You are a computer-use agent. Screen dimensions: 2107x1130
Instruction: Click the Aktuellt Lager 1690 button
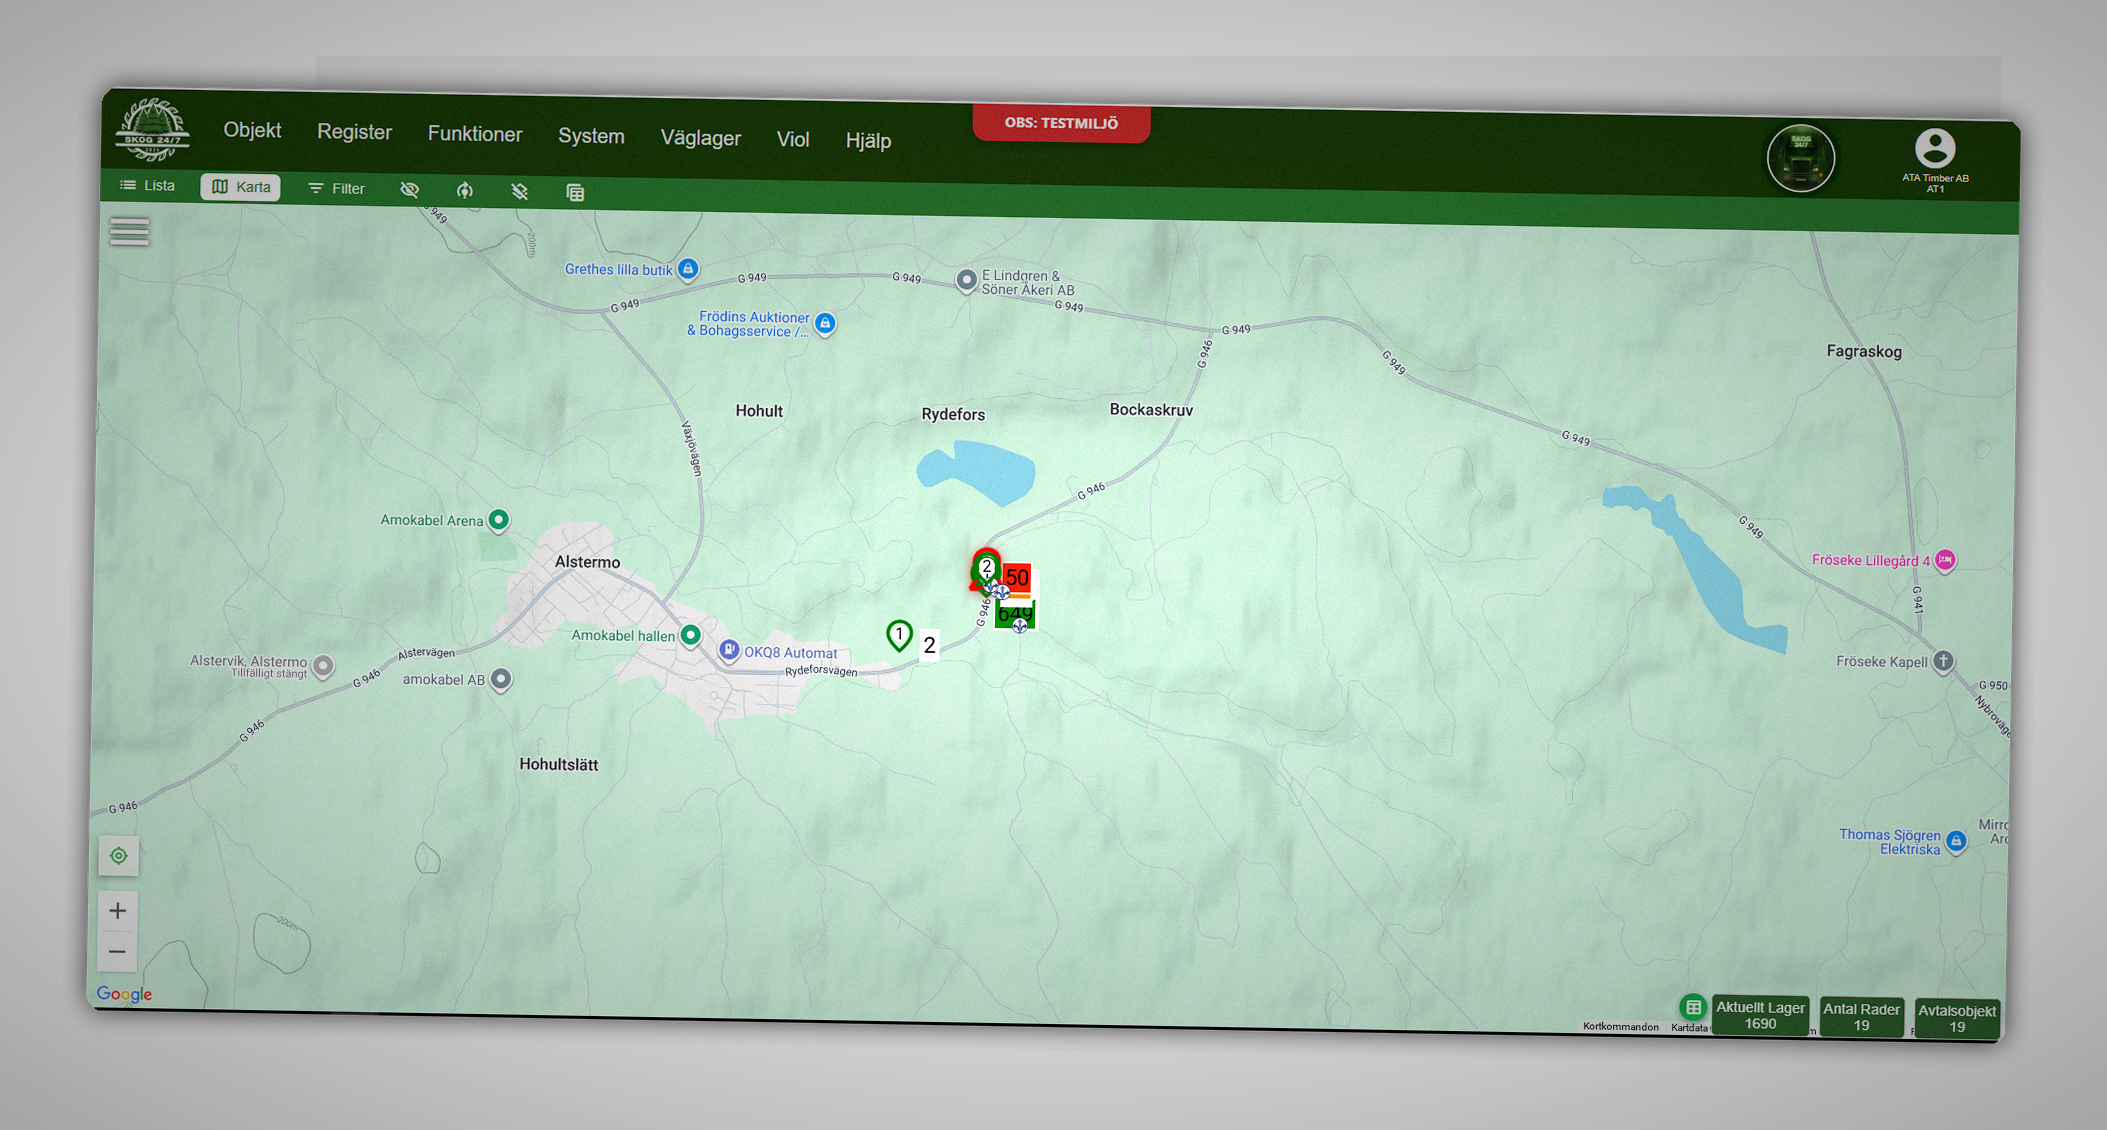click(x=1760, y=1015)
